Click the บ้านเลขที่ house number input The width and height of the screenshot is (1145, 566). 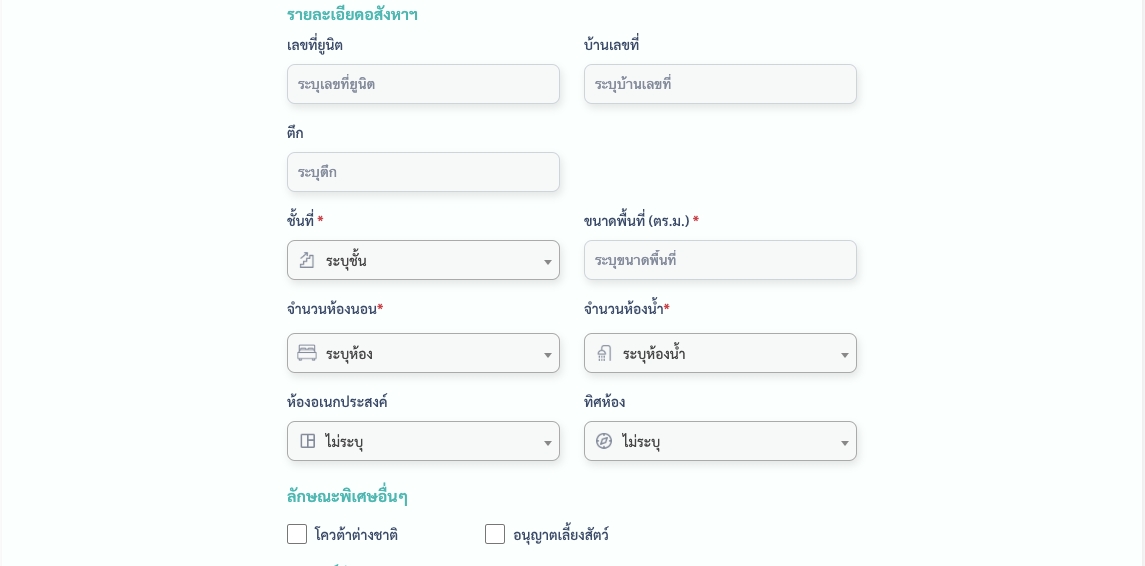pyautogui.click(x=720, y=84)
